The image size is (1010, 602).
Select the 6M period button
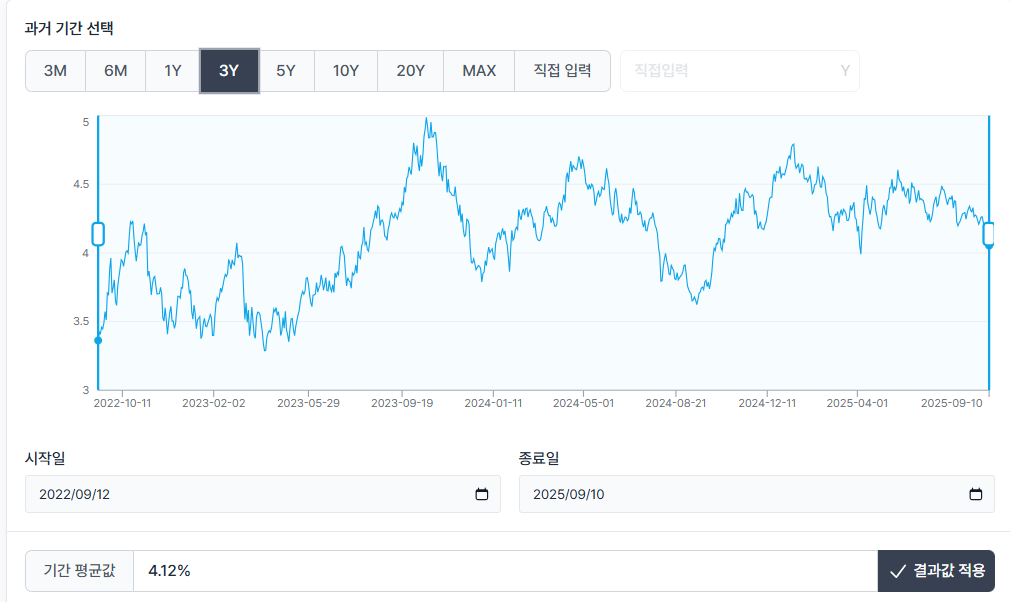115,71
